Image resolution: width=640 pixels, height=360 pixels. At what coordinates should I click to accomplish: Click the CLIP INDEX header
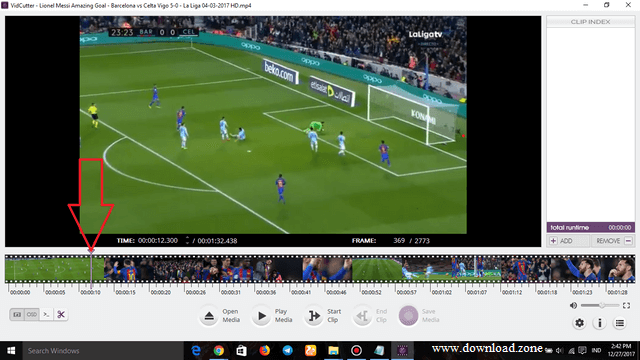pyautogui.click(x=591, y=22)
